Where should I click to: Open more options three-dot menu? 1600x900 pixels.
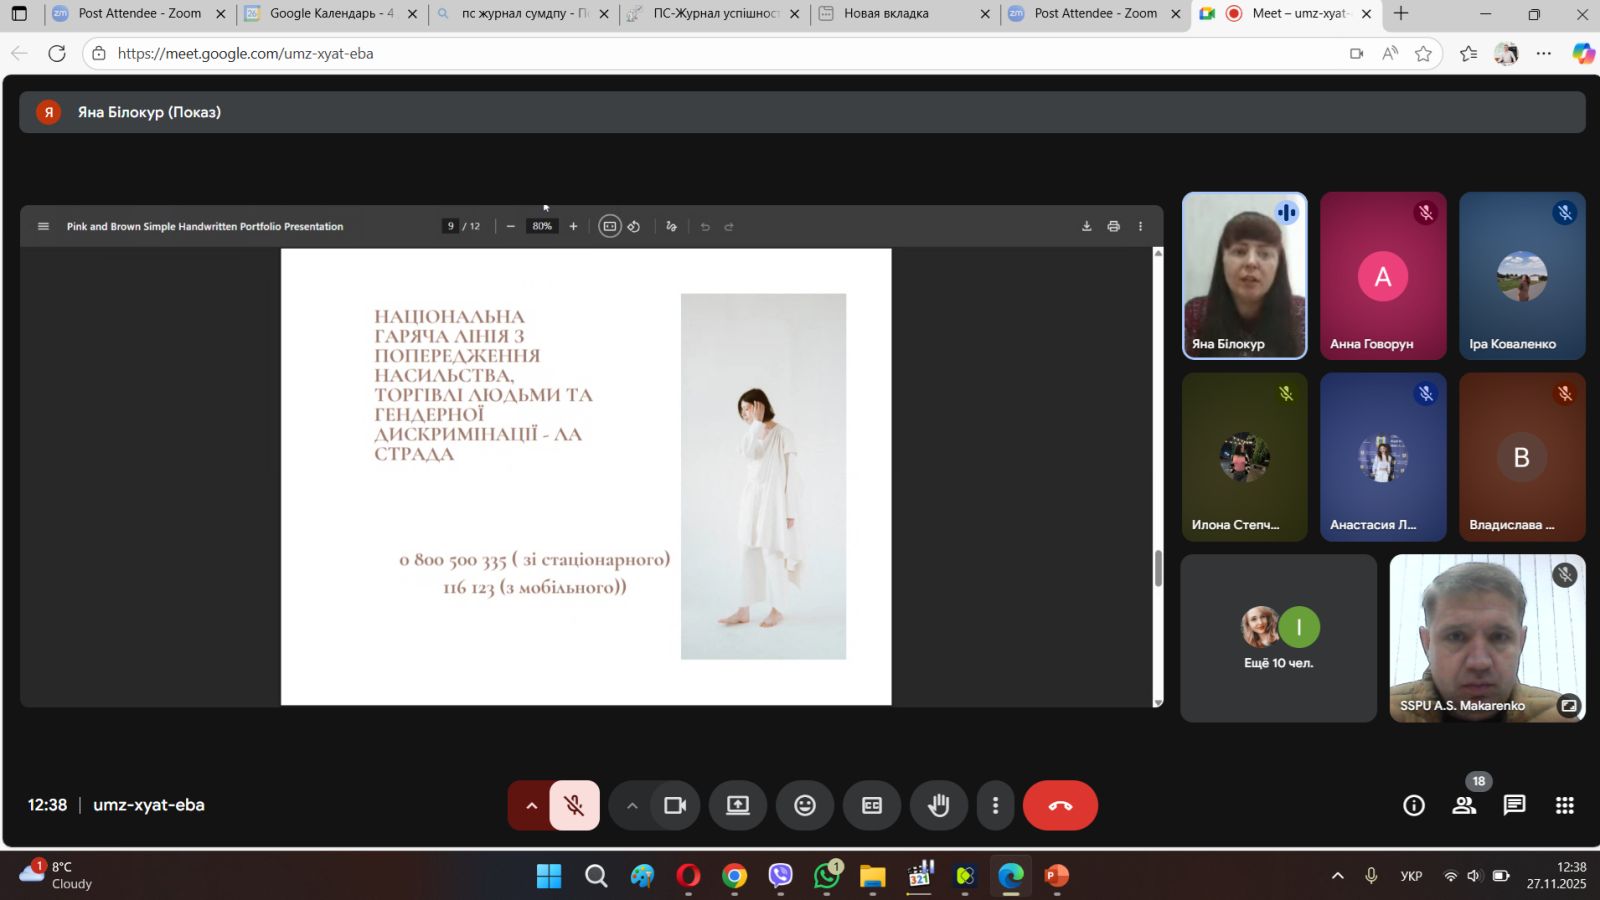995,805
